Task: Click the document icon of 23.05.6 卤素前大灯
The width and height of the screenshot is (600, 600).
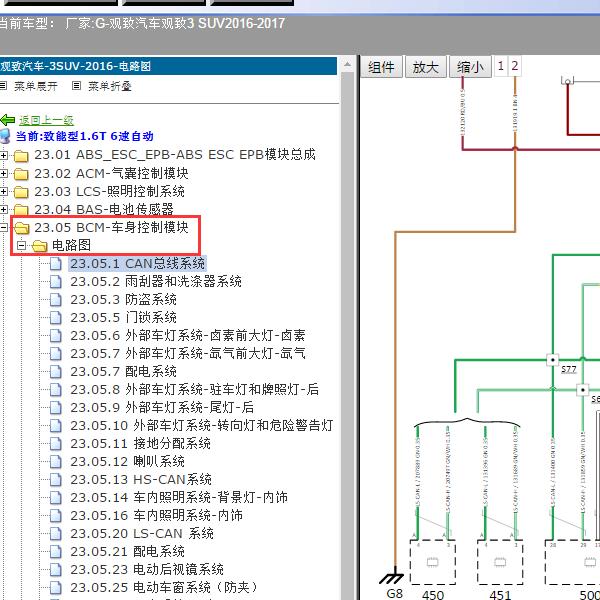Action: tap(56, 336)
